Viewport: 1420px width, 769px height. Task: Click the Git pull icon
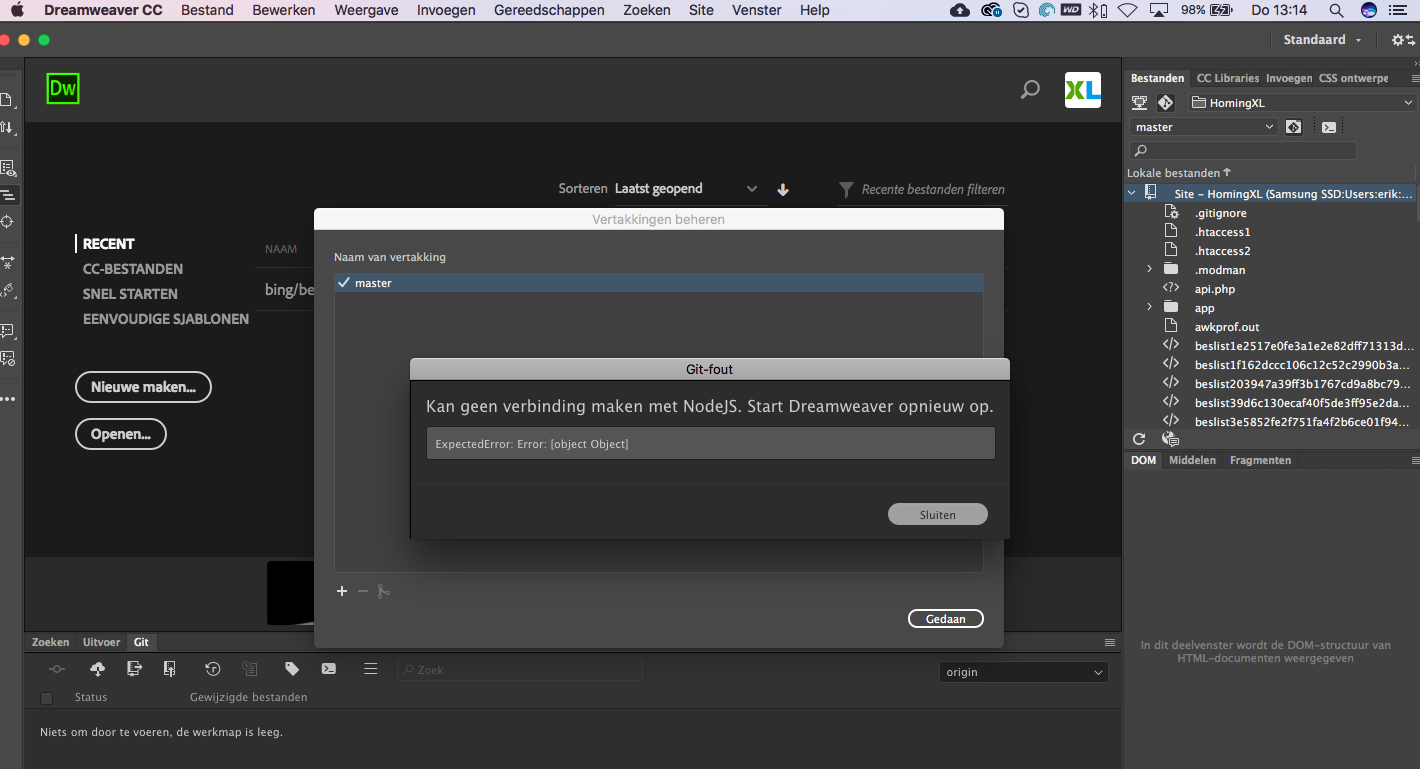pos(135,669)
